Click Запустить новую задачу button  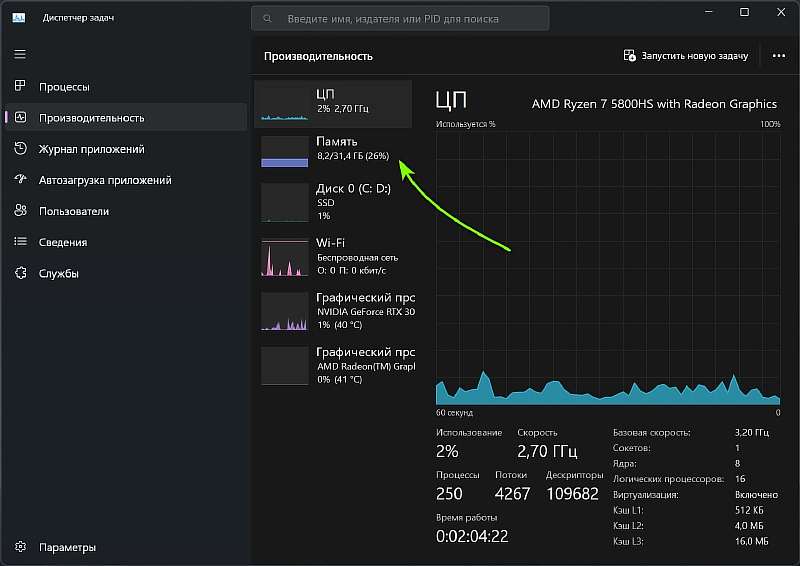(686, 56)
